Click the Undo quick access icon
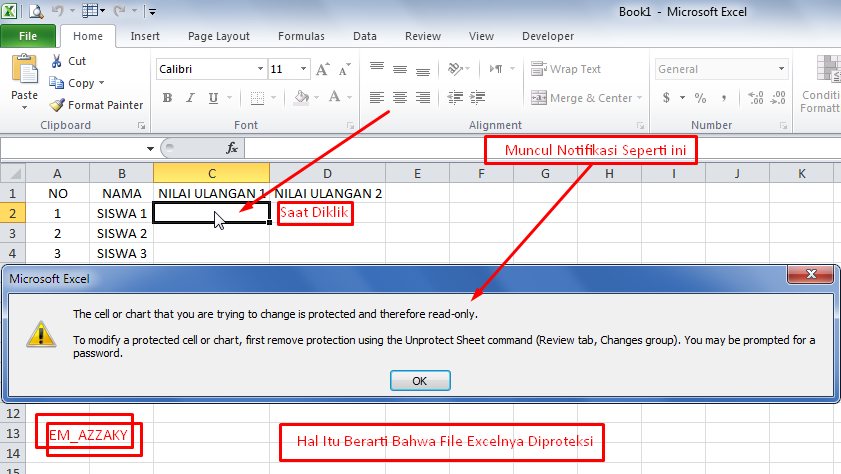This screenshot has width=841, height=474. tap(58, 11)
